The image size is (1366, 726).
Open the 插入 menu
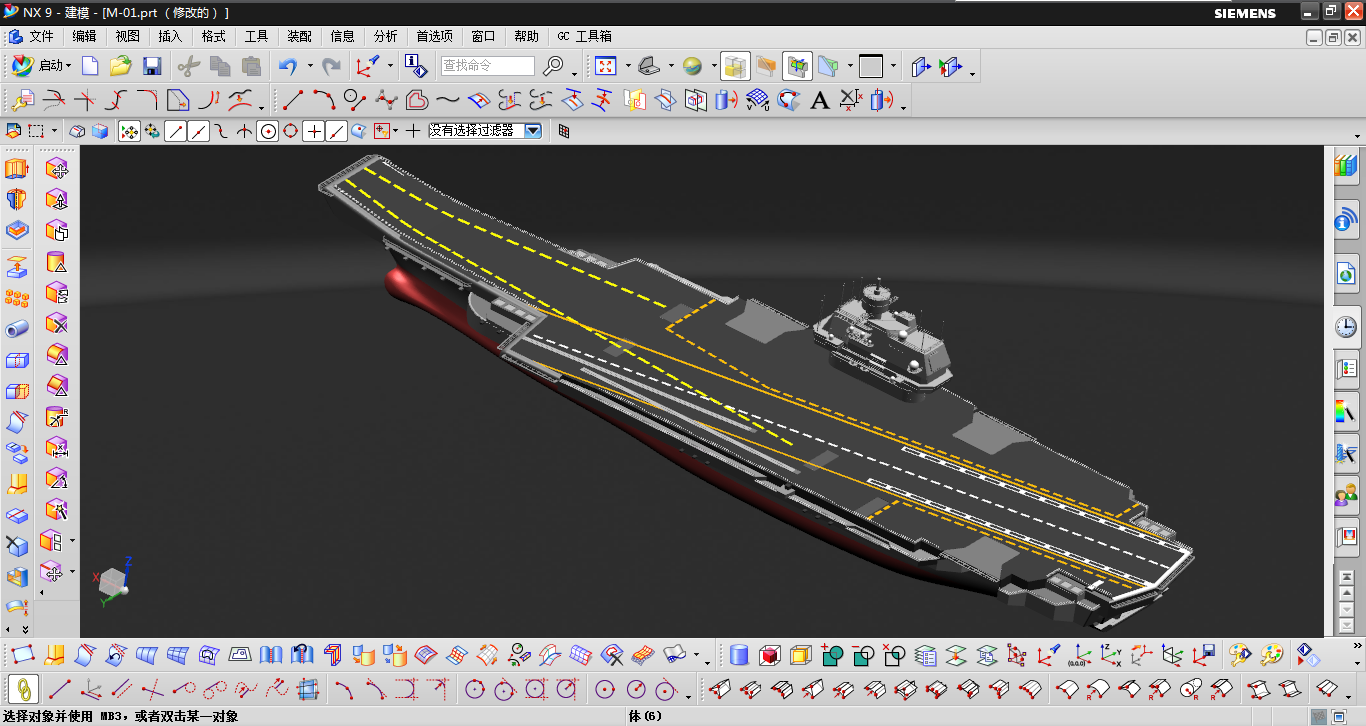(170, 36)
